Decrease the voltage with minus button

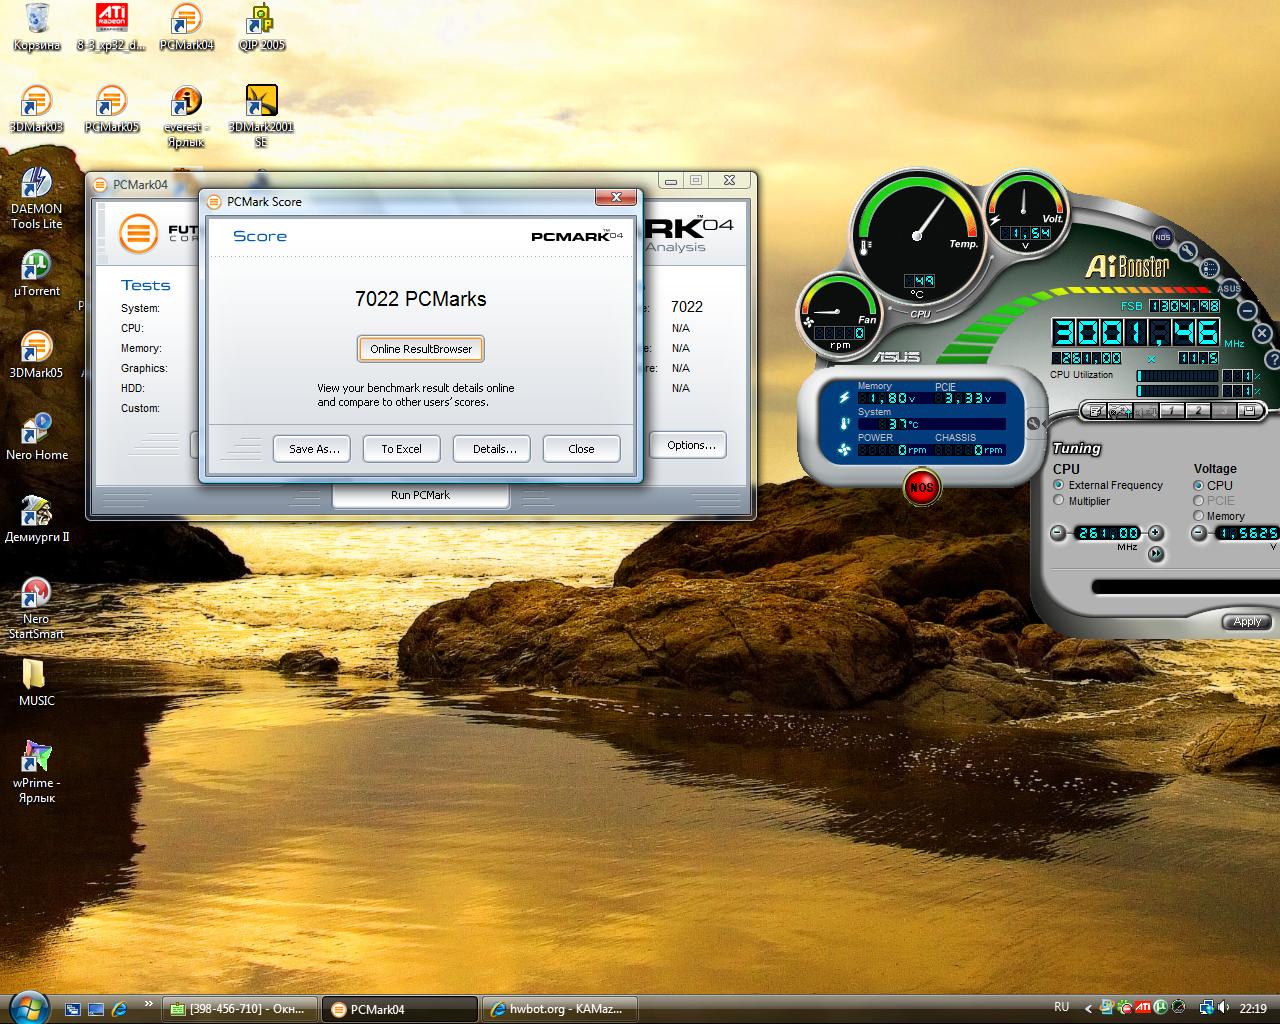[1199, 533]
